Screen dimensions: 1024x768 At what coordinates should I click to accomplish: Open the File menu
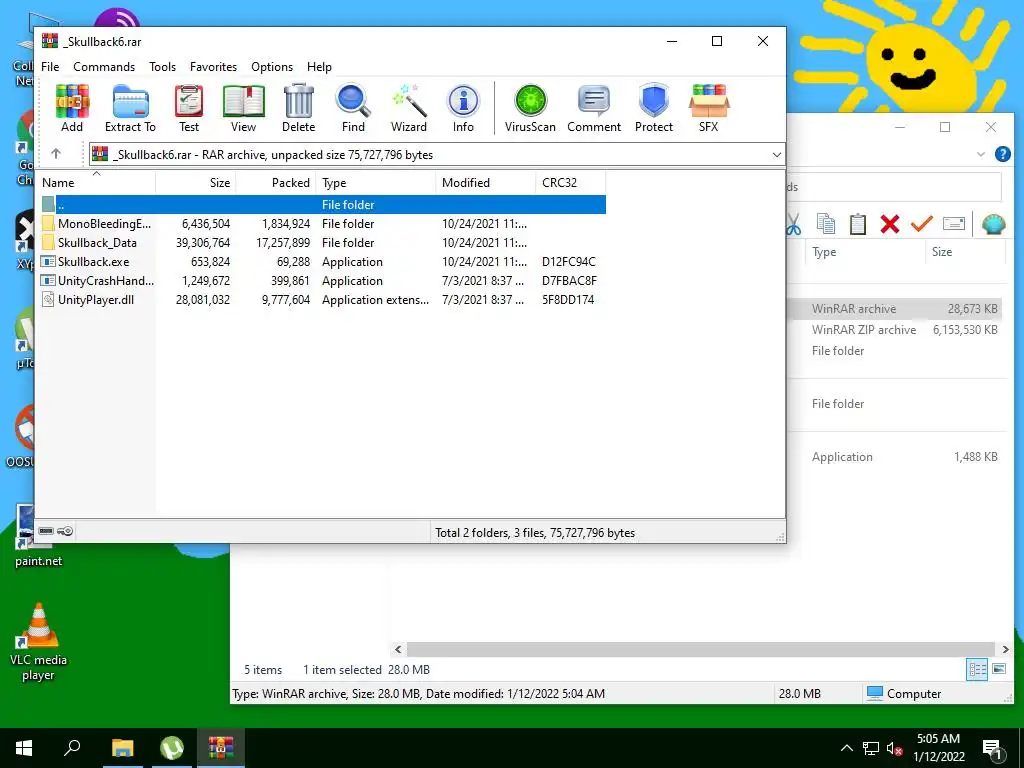coord(50,67)
